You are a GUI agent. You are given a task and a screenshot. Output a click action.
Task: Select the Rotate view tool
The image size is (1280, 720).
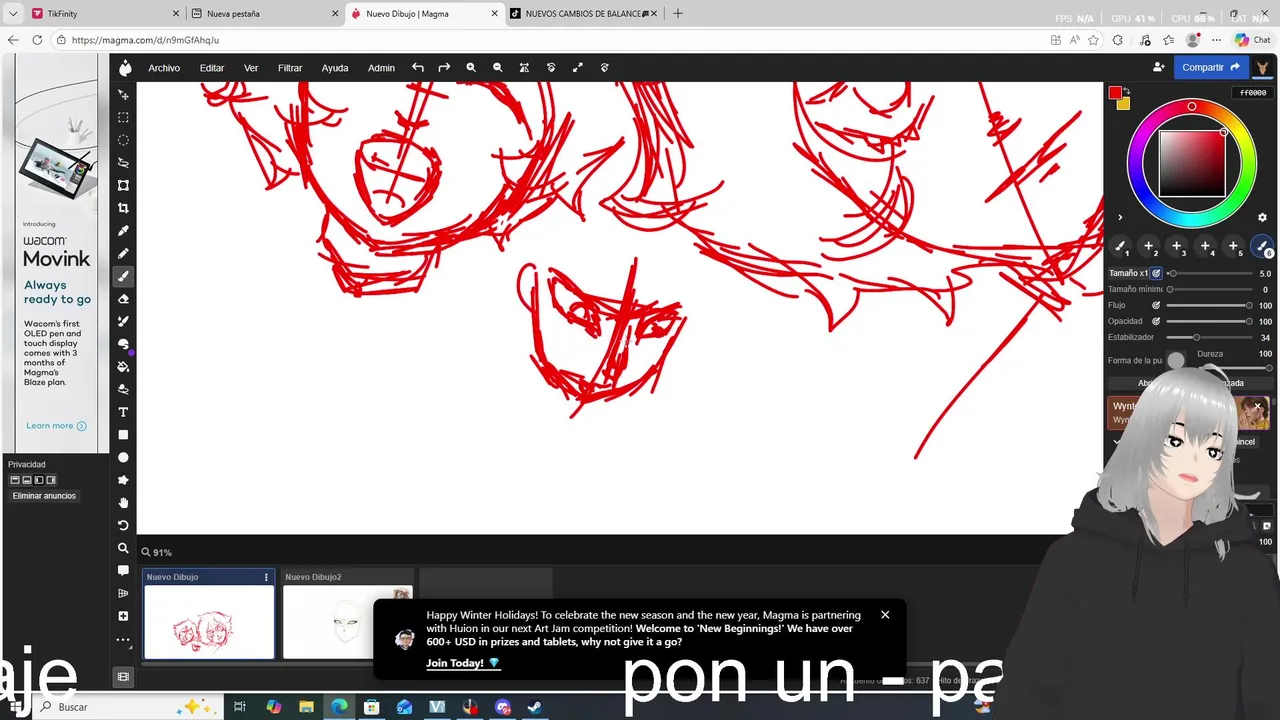tap(124, 525)
